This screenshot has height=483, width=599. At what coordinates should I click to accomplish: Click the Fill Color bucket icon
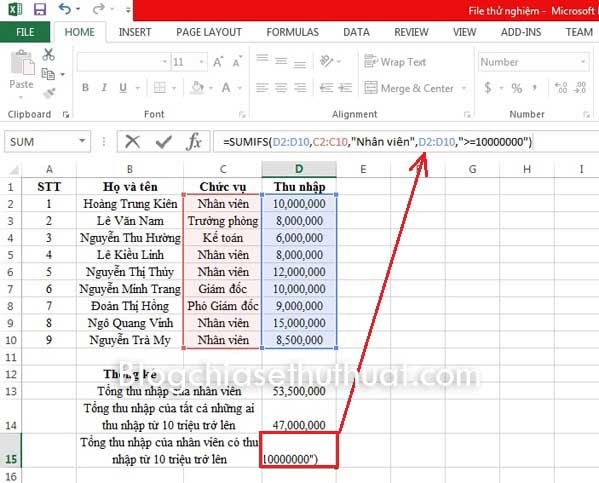coord(198,88)
